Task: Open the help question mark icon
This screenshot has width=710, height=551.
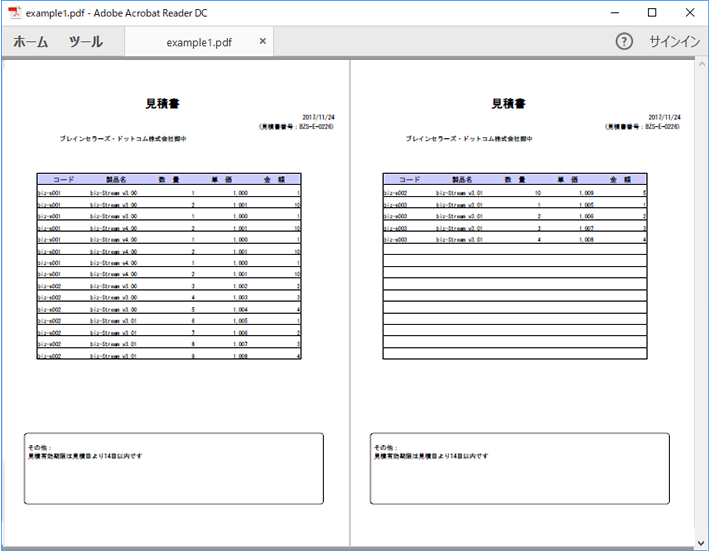Action: [624, 42]
